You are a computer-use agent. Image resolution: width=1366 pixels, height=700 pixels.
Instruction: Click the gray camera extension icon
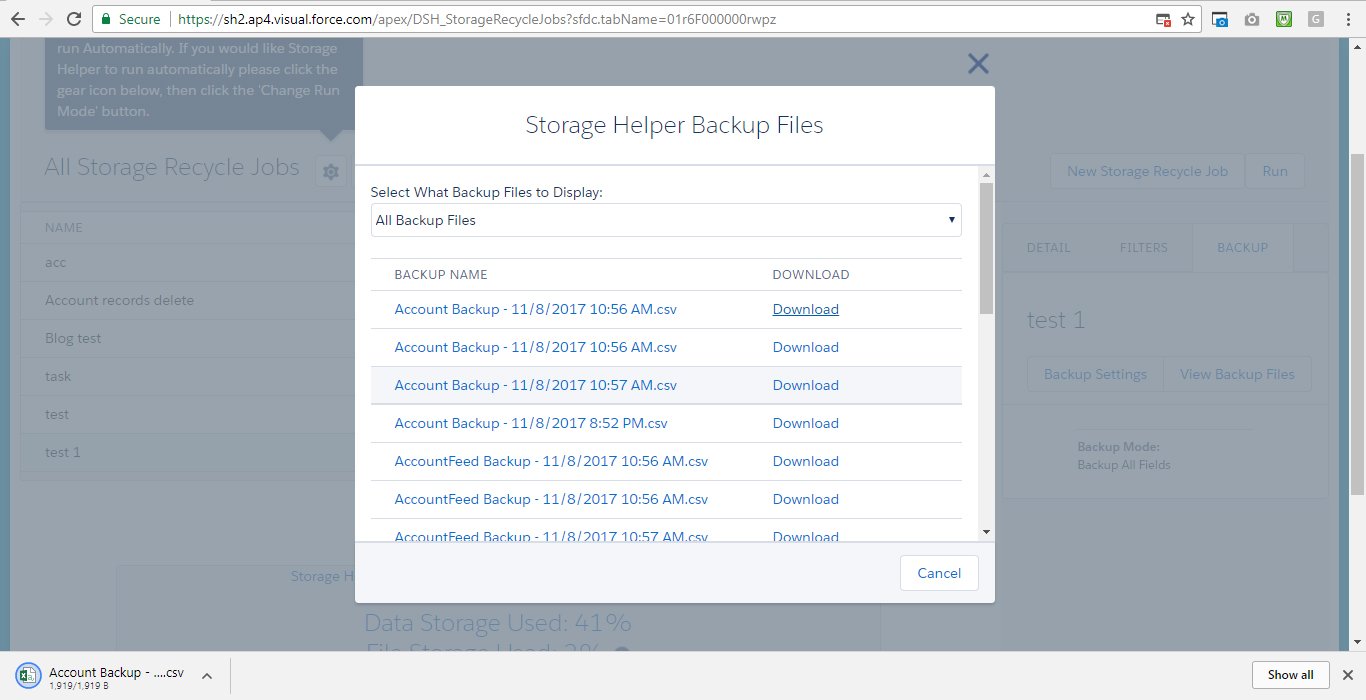1252,19
